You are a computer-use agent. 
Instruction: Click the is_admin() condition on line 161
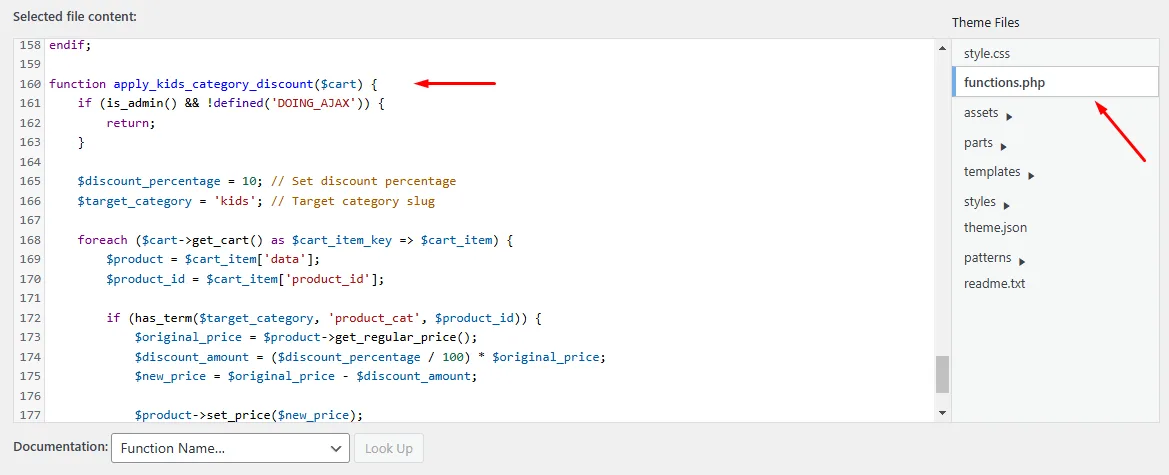tap(230, 103)
